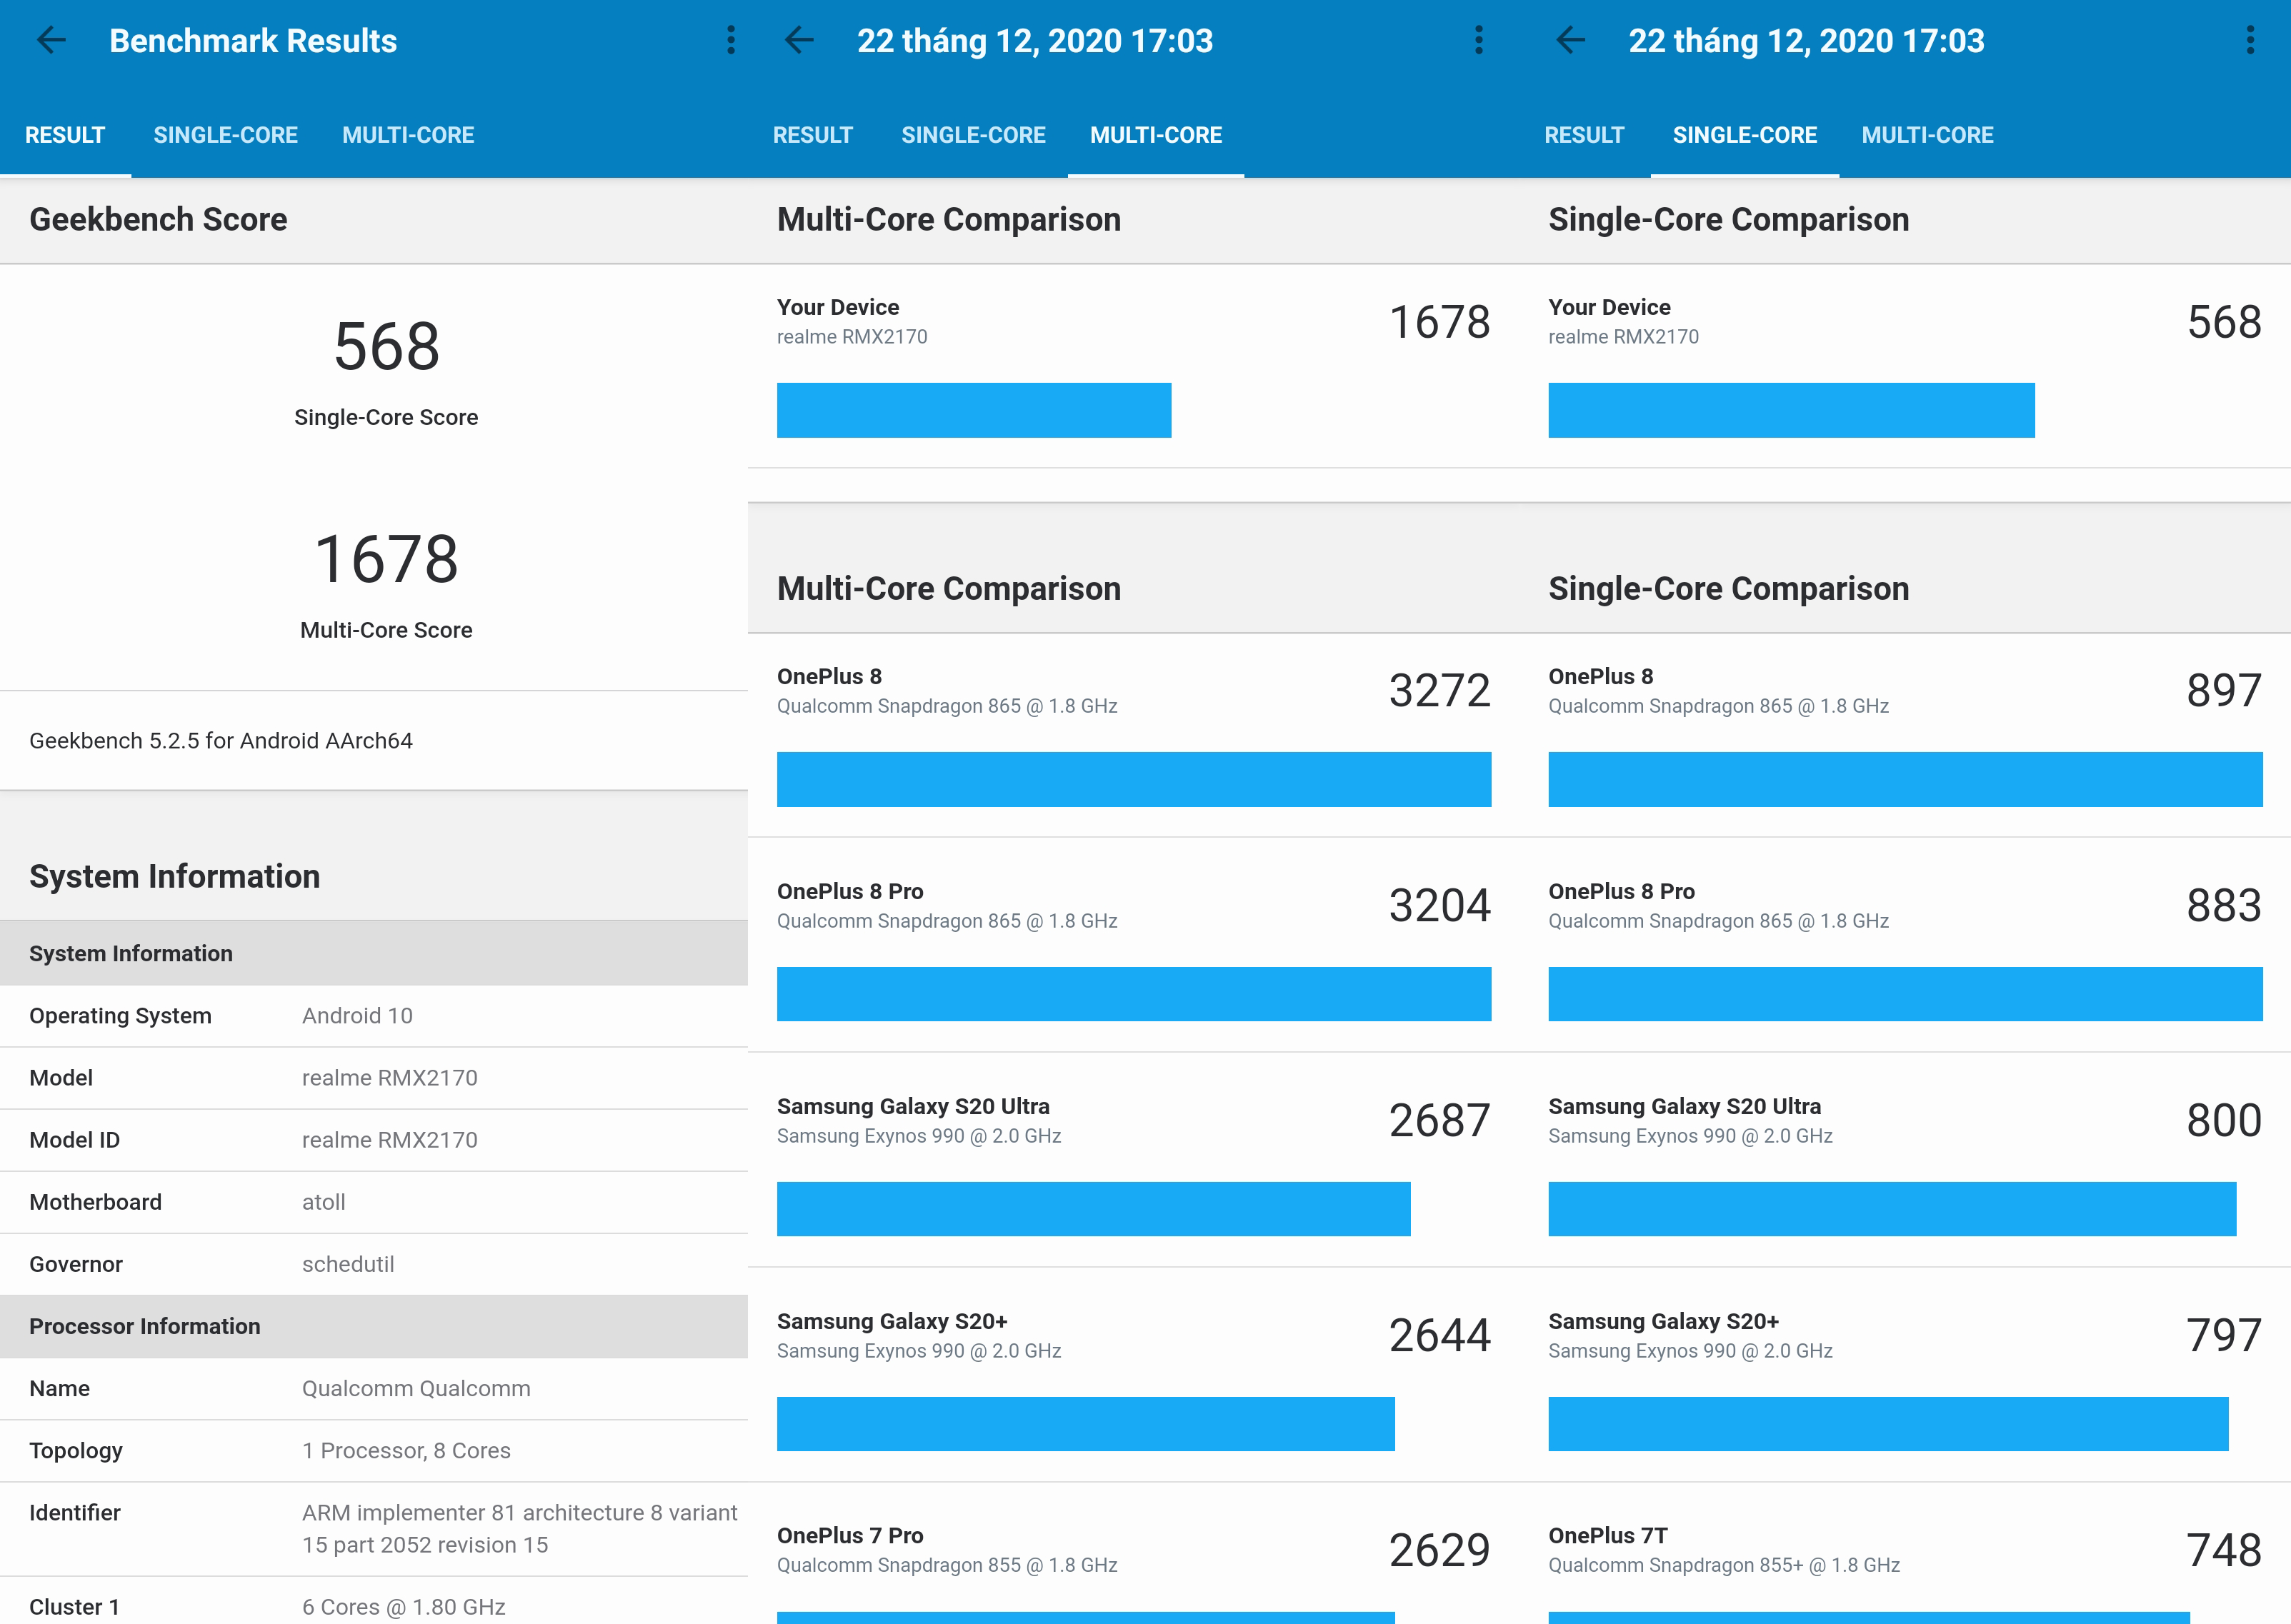This screenshot has height=1624, width=2291.
Task: Switch to SINGLE-CORE tab in Benchmark Results screen
Action: click(226, 135)
